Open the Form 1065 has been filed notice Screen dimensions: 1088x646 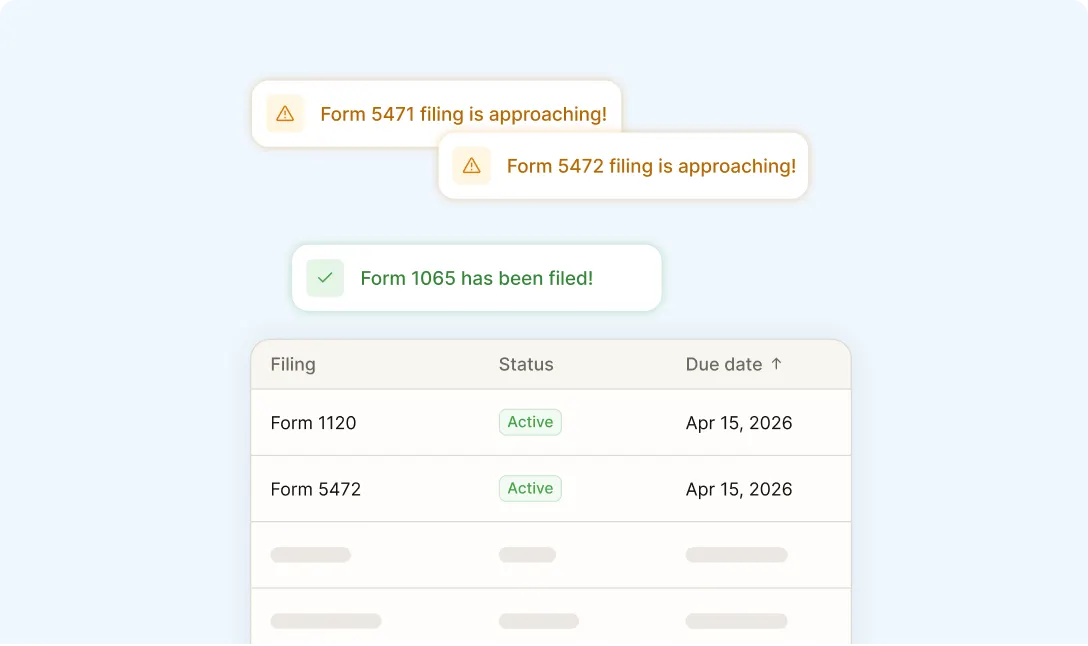(x=476, y=278)
